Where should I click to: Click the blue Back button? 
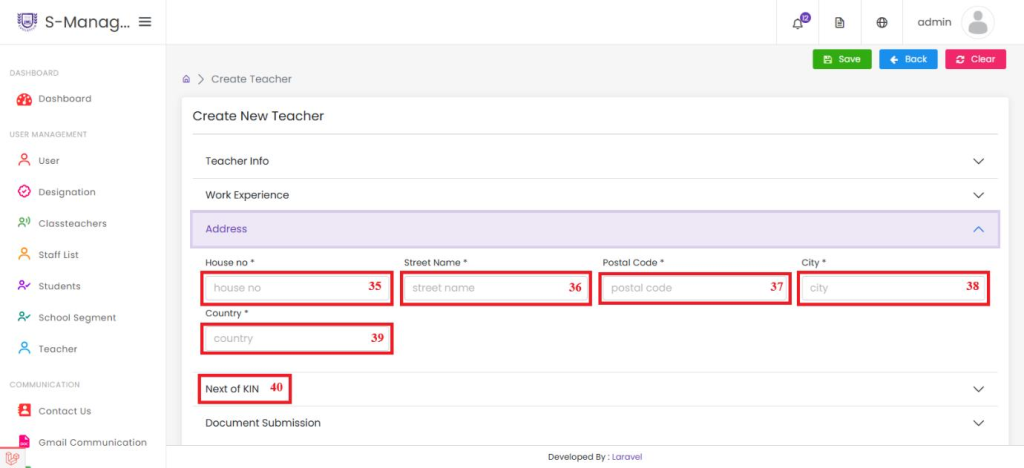pos(908,59)
